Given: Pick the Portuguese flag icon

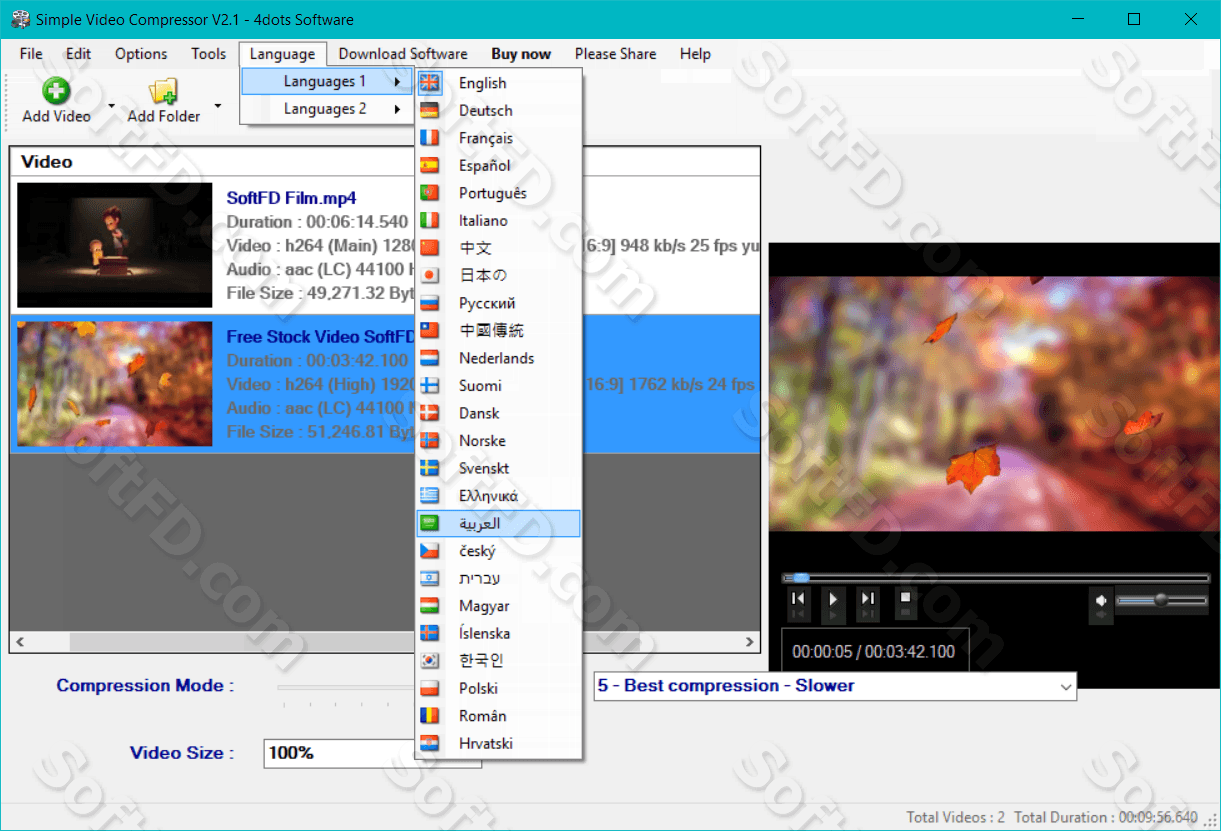Looking at the screenshot, I should coord(430,193).
